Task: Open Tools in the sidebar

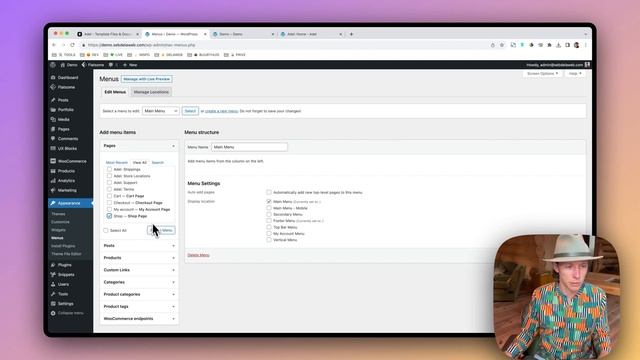Action: (63, 294)
